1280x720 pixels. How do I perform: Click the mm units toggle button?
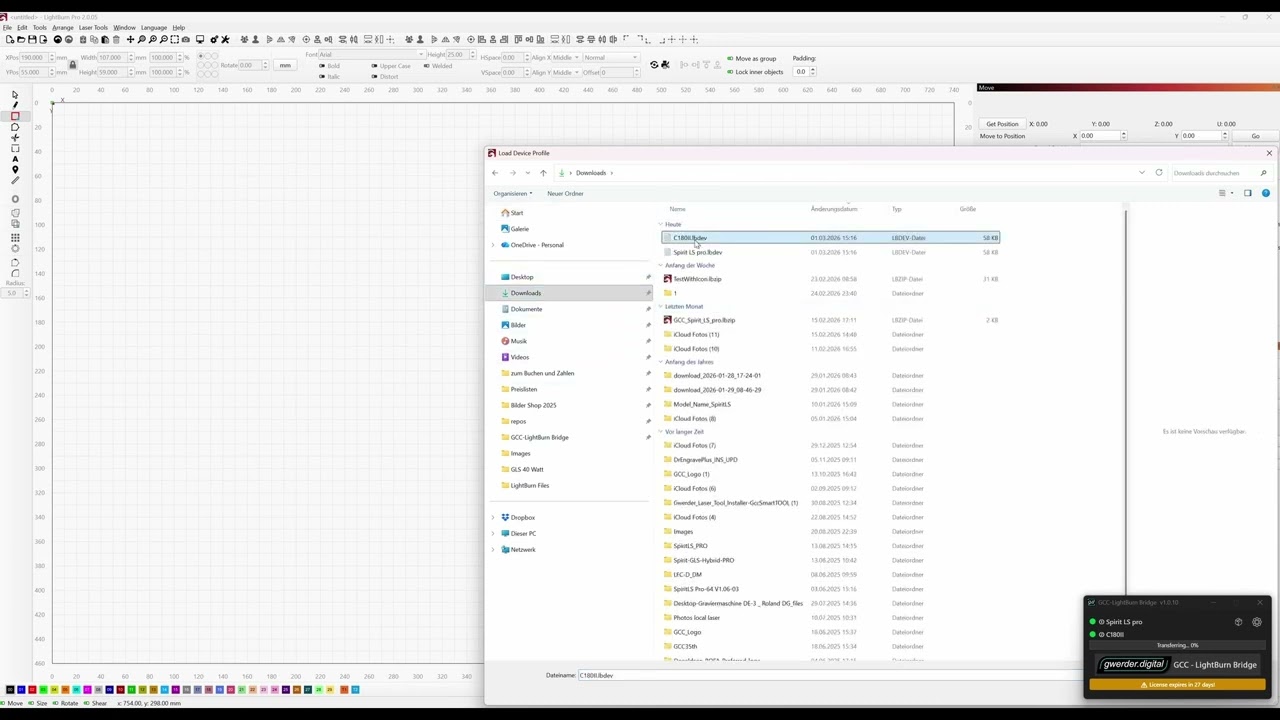point(285,66)
